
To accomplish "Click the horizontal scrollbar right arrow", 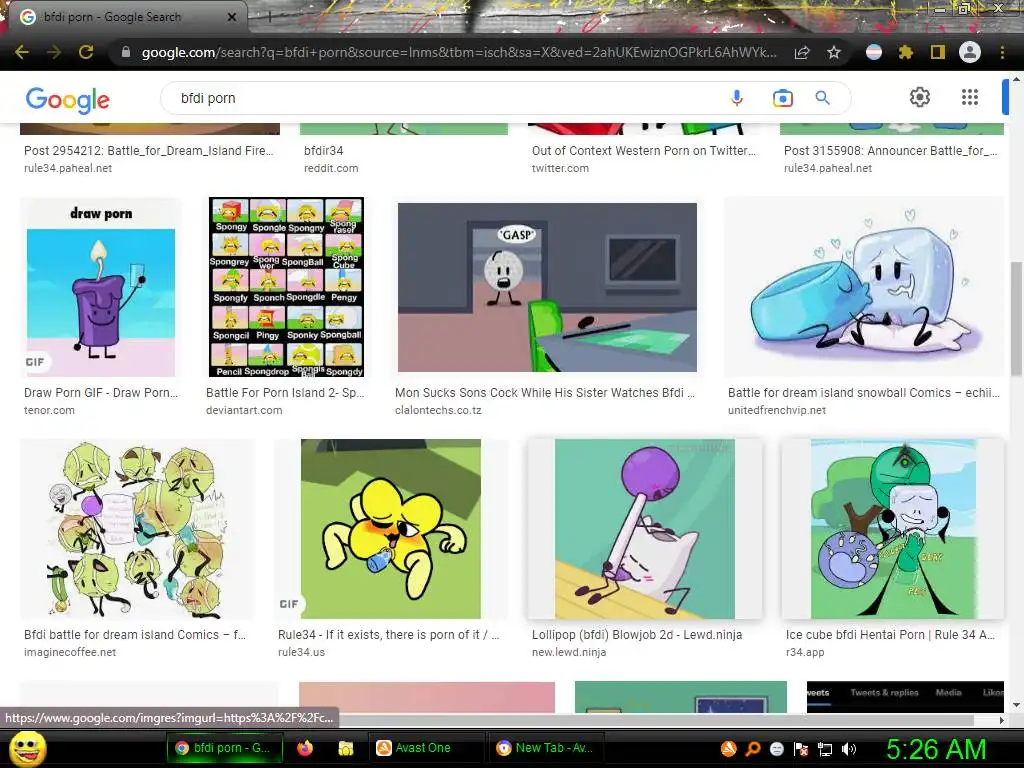I will point(1002,720).
